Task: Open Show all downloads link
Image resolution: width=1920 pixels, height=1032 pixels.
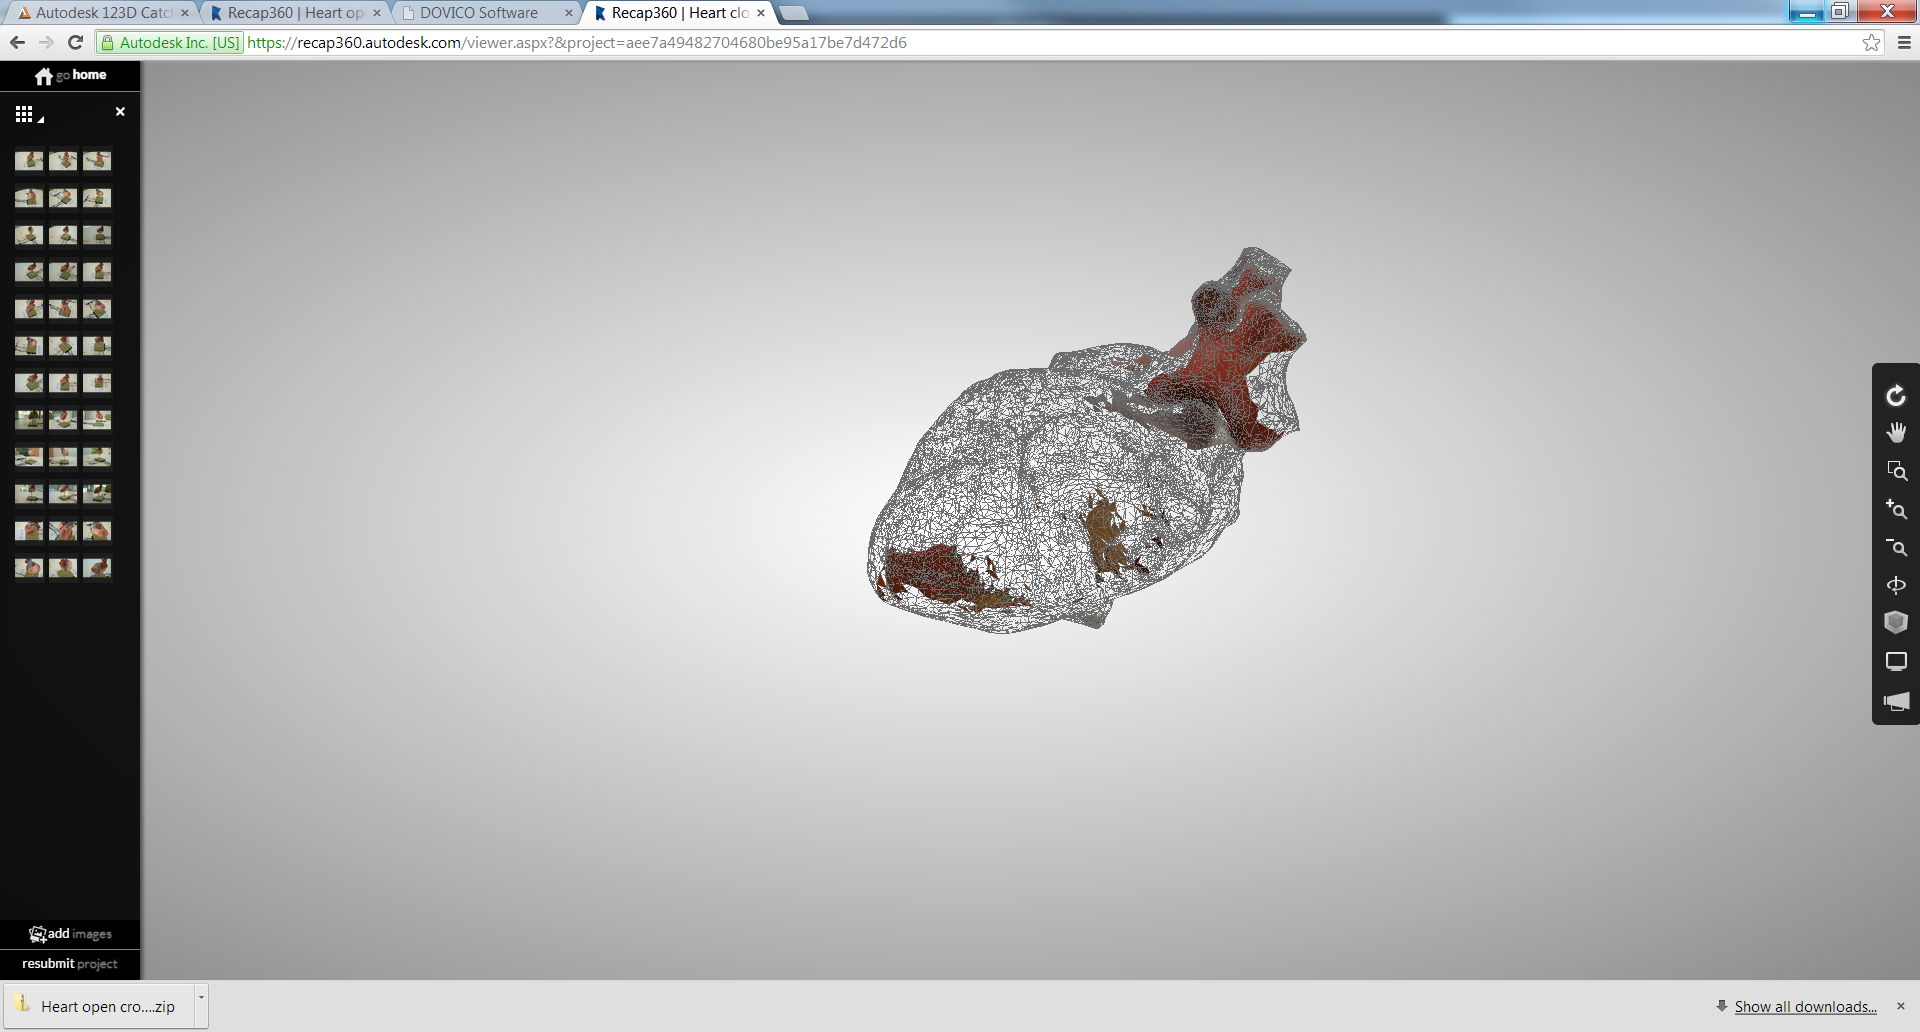Action: pos(1805,1007)
